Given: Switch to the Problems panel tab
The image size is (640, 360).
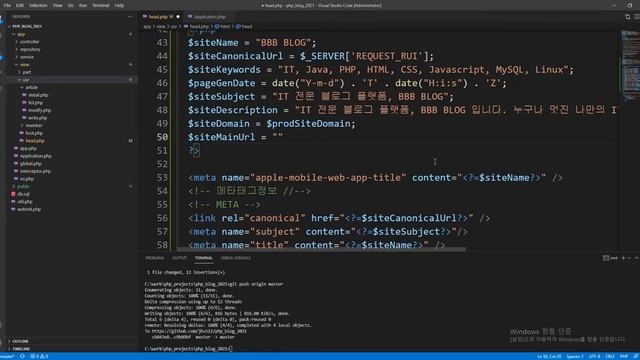Looking at the screenshot, I should (155, 258).
